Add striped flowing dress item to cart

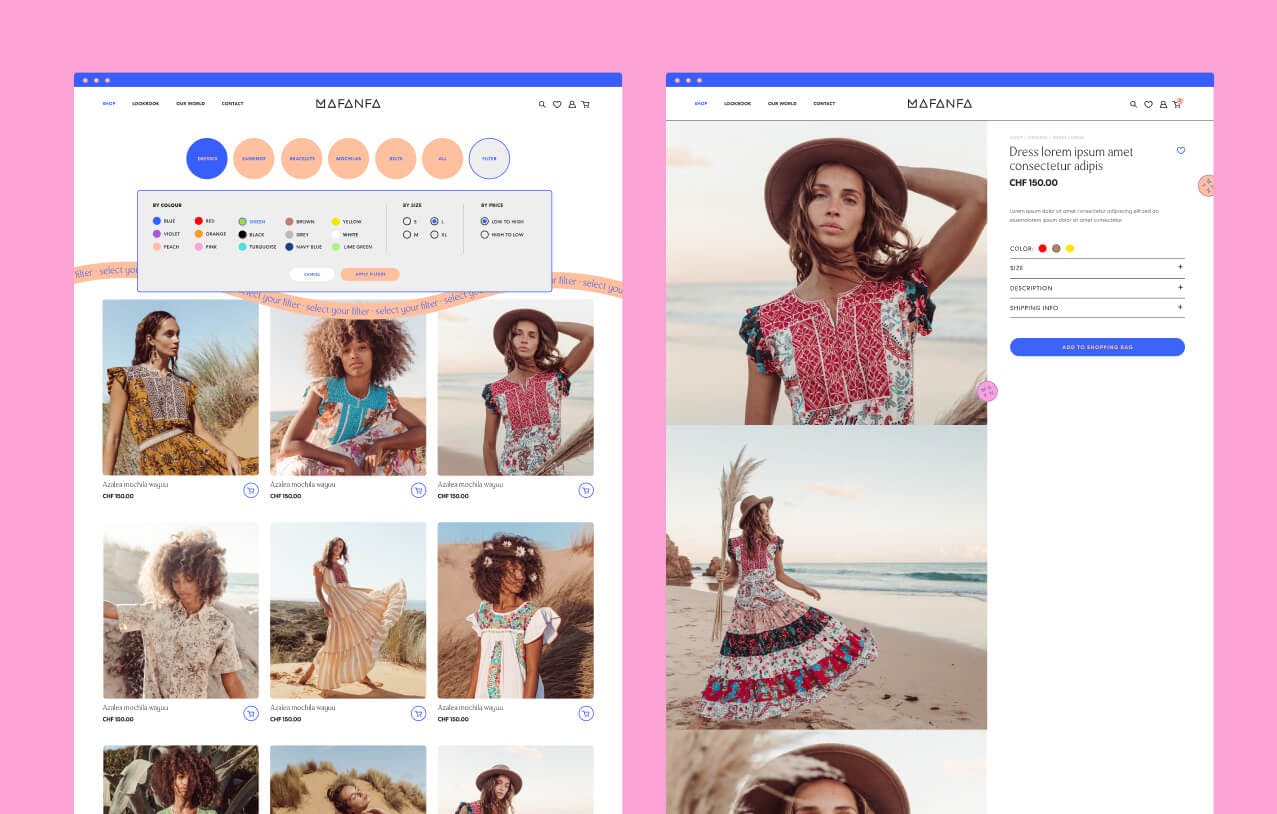click(418, 713)
